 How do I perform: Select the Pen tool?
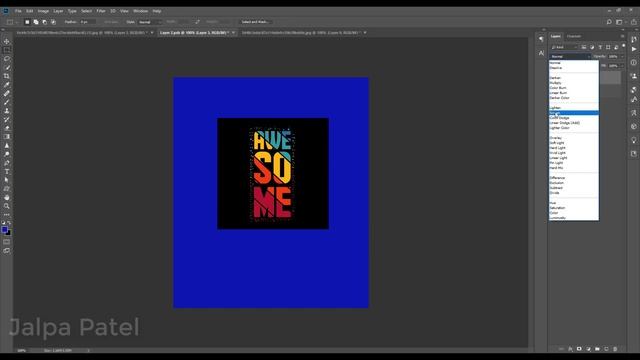pyautogui.click(x=7, y=163)
